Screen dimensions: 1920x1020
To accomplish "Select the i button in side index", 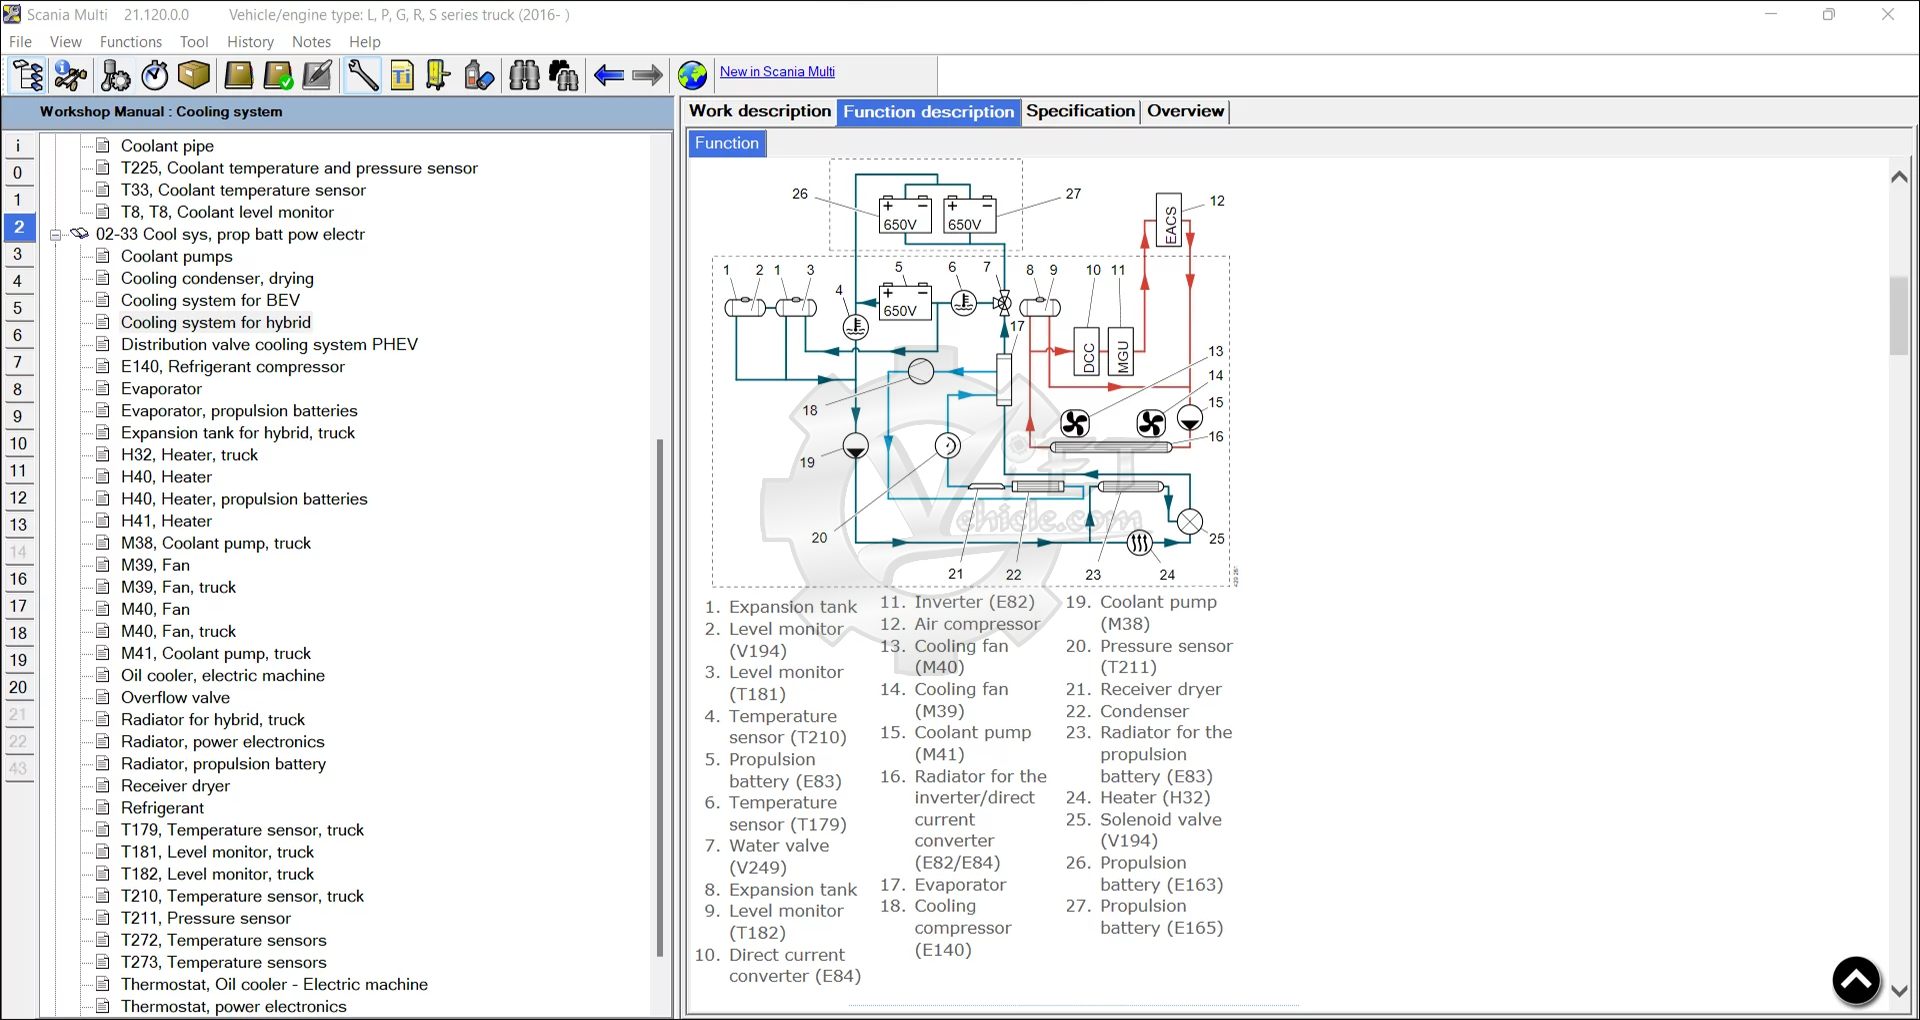I will 18,146.
